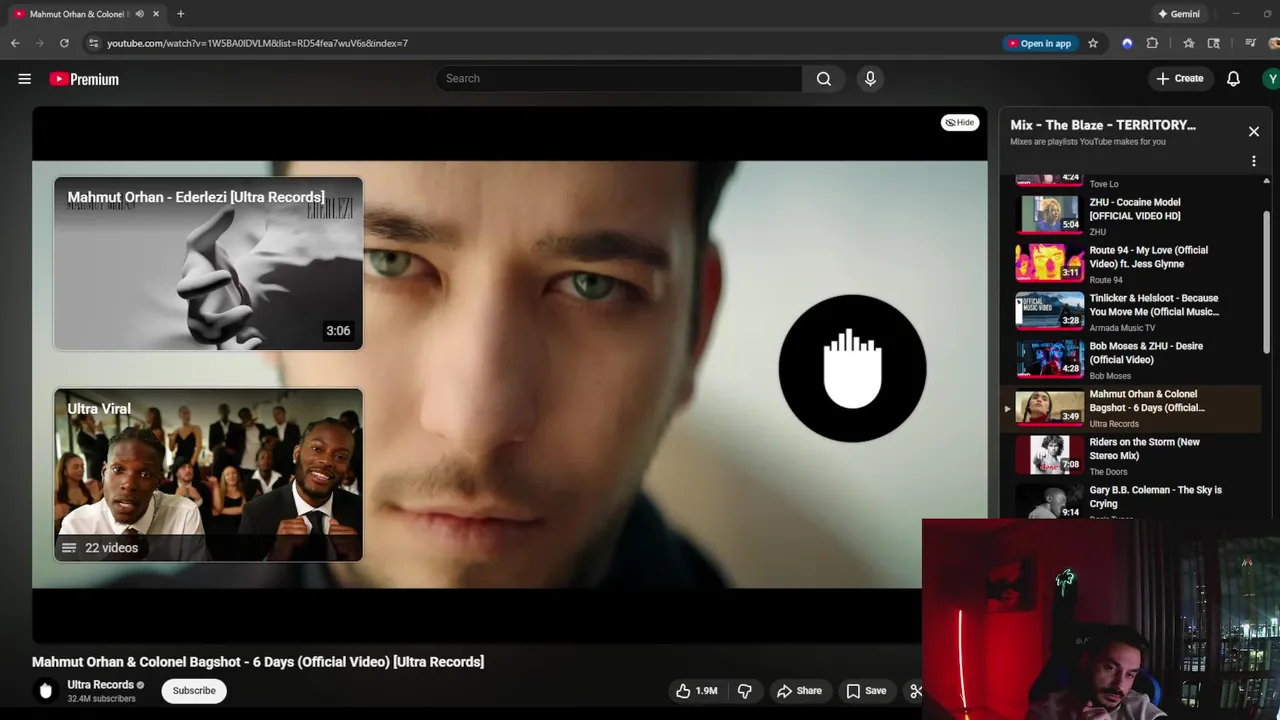This screenshot has width=1280, height=720.
Task: Open Gemini assistant button
Action: pyautogui.click(x=1178, y=14)
